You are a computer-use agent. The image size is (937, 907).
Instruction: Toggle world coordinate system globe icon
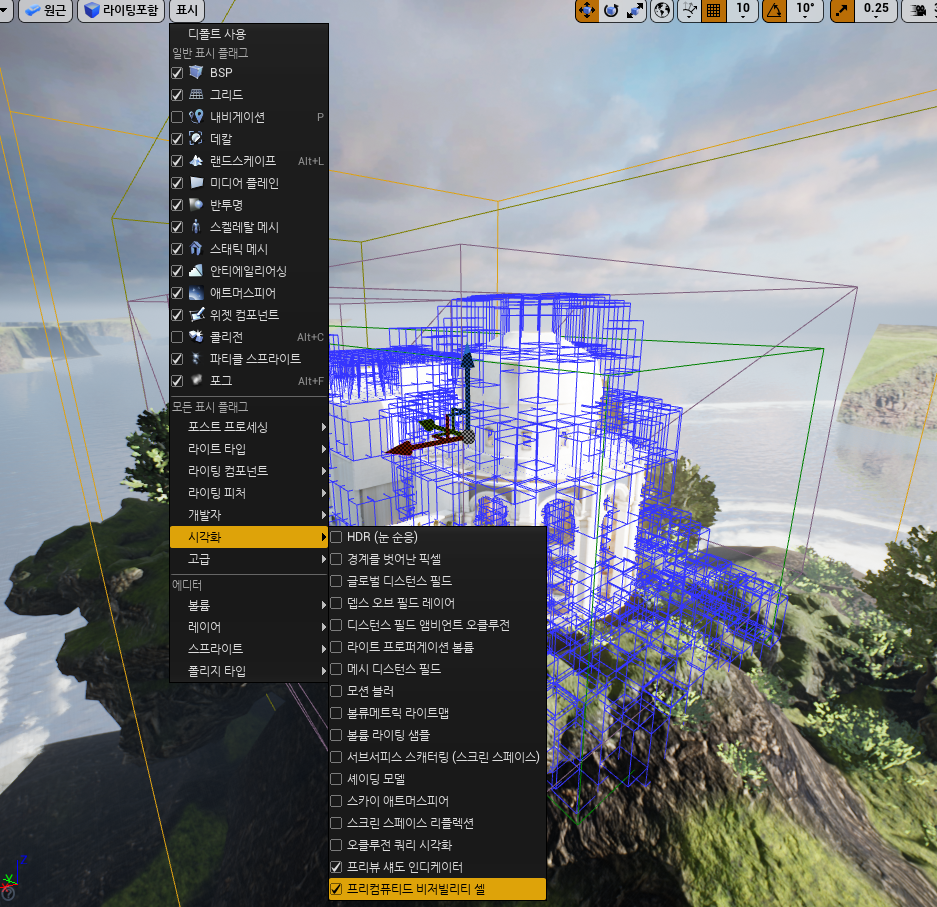click(x=662, y=10)
